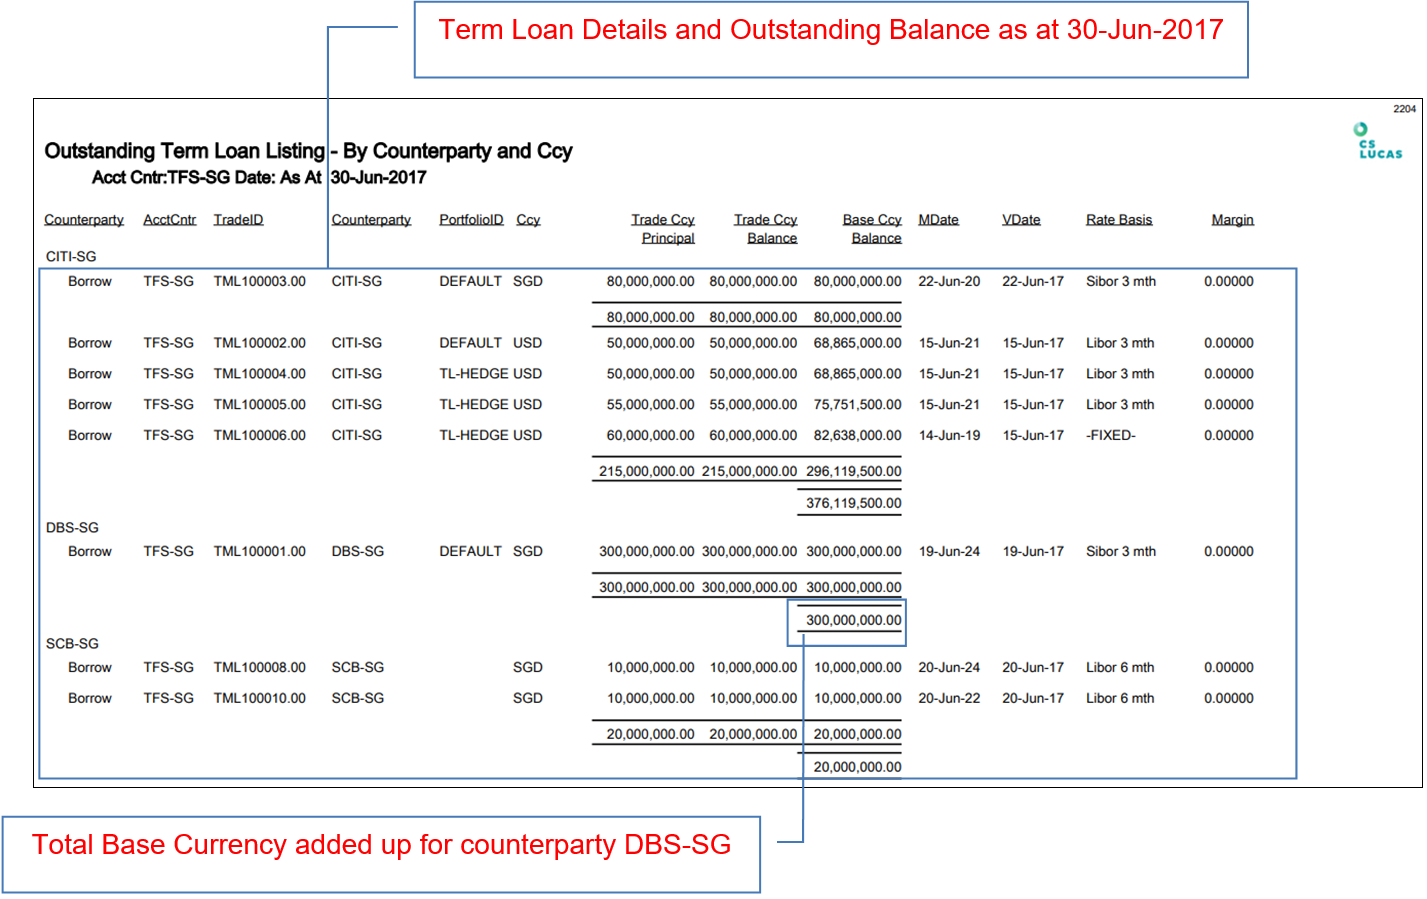Viewport: 1427px width, 899px height.
Task: Click the VDate column header
Action: (x=1021, y=220)
